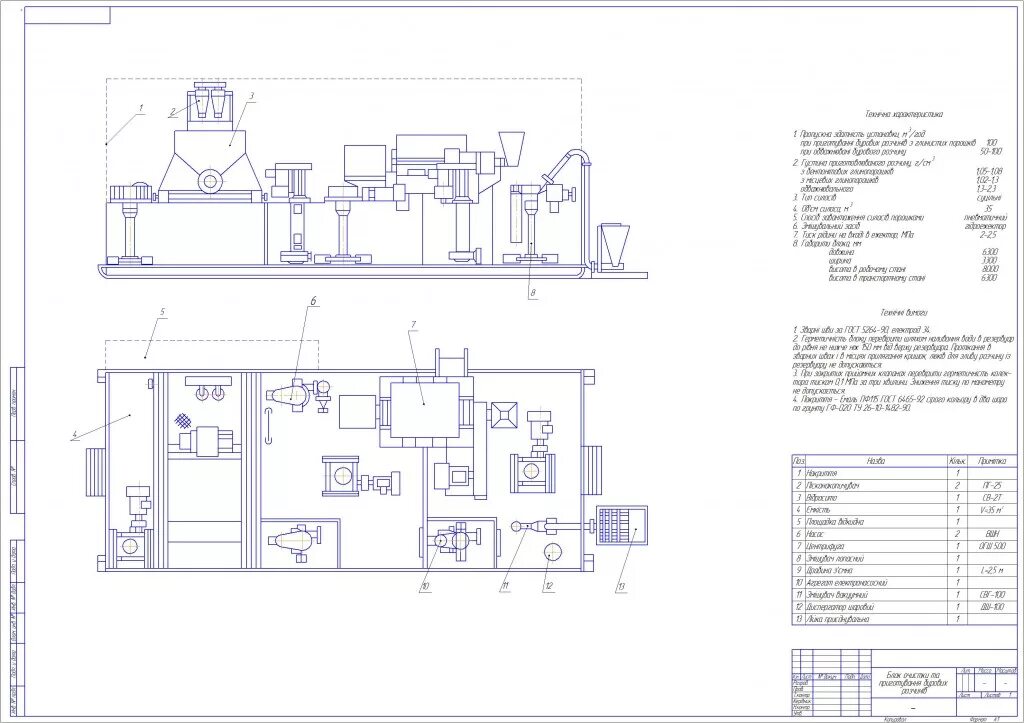Select table row 'Накриття'

click(904, 473)
